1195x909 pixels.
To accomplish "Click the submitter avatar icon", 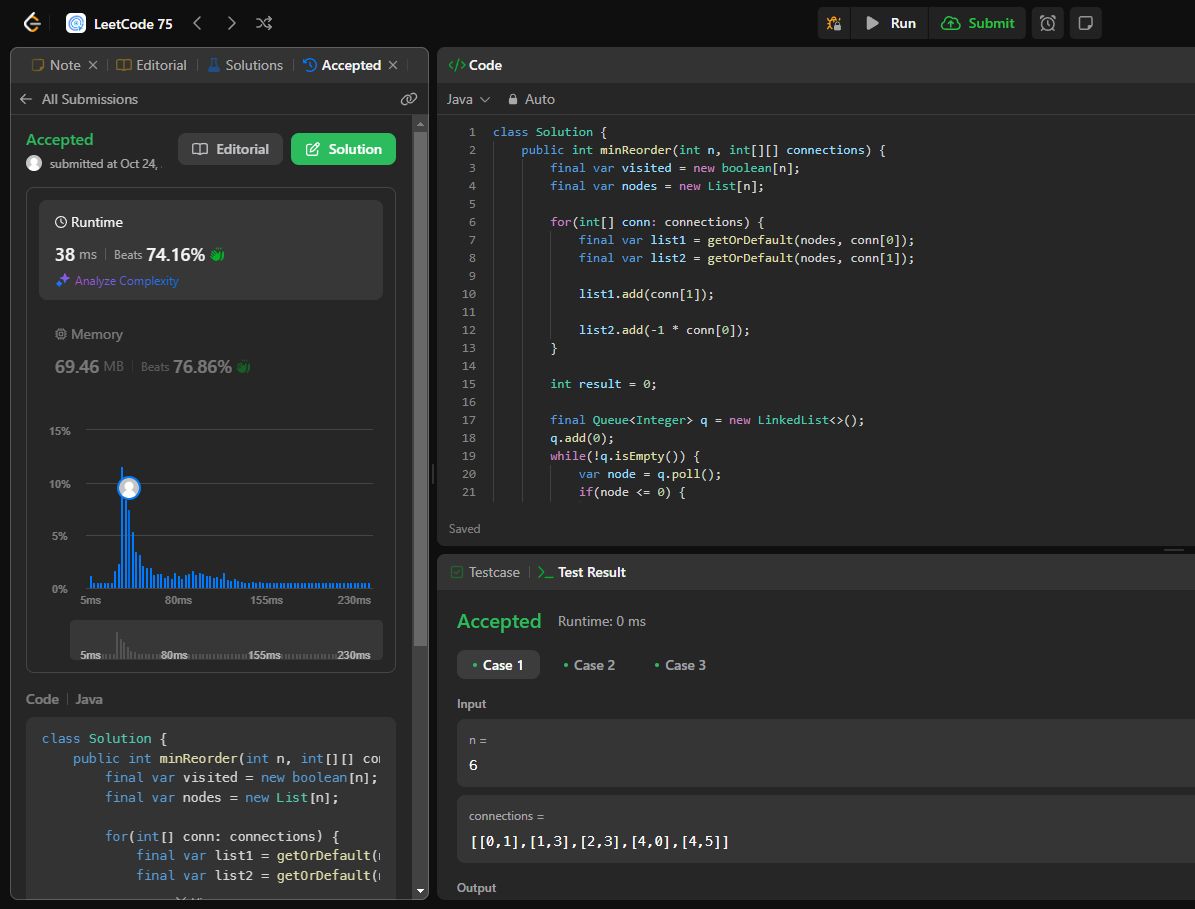I will click(34, 163).
